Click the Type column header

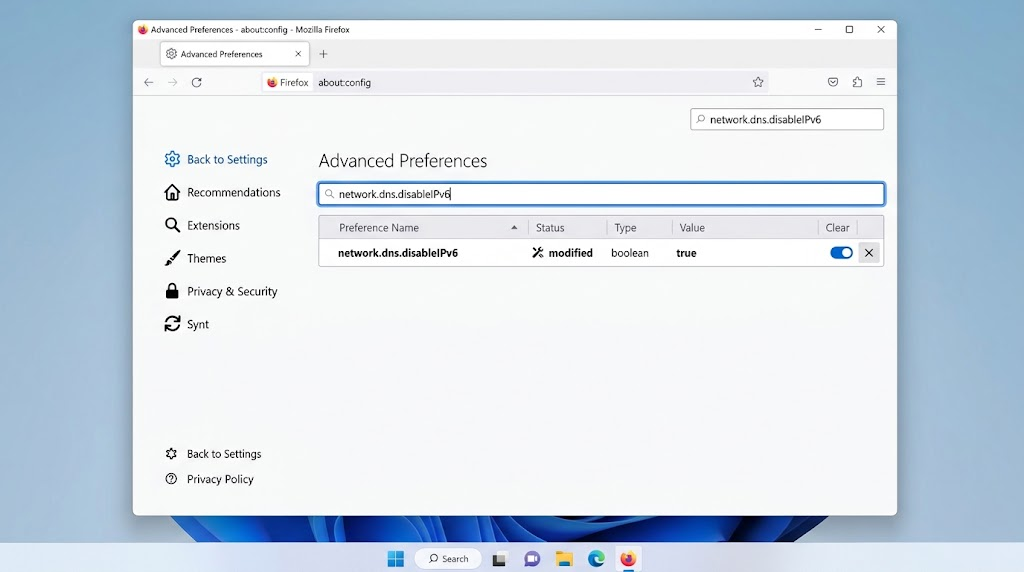coord(639,227)
